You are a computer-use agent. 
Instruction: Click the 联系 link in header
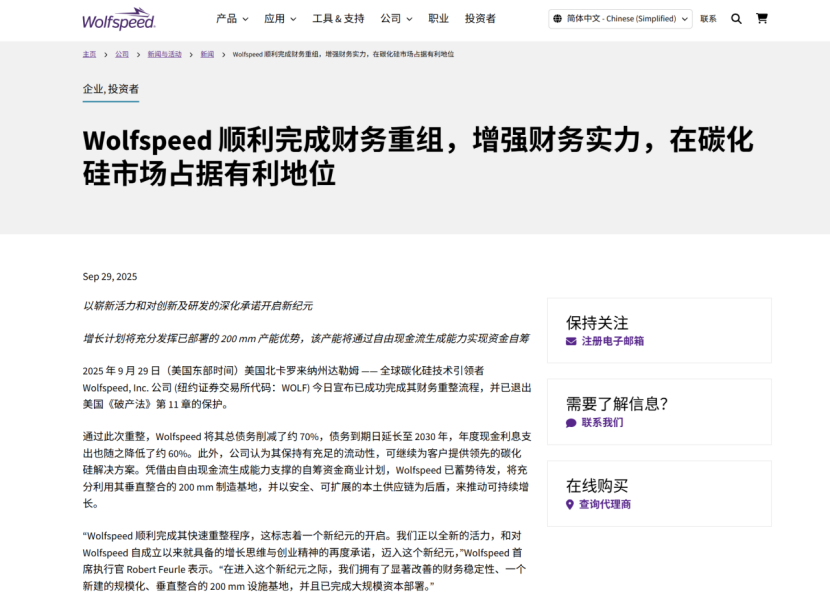point(708,18)
